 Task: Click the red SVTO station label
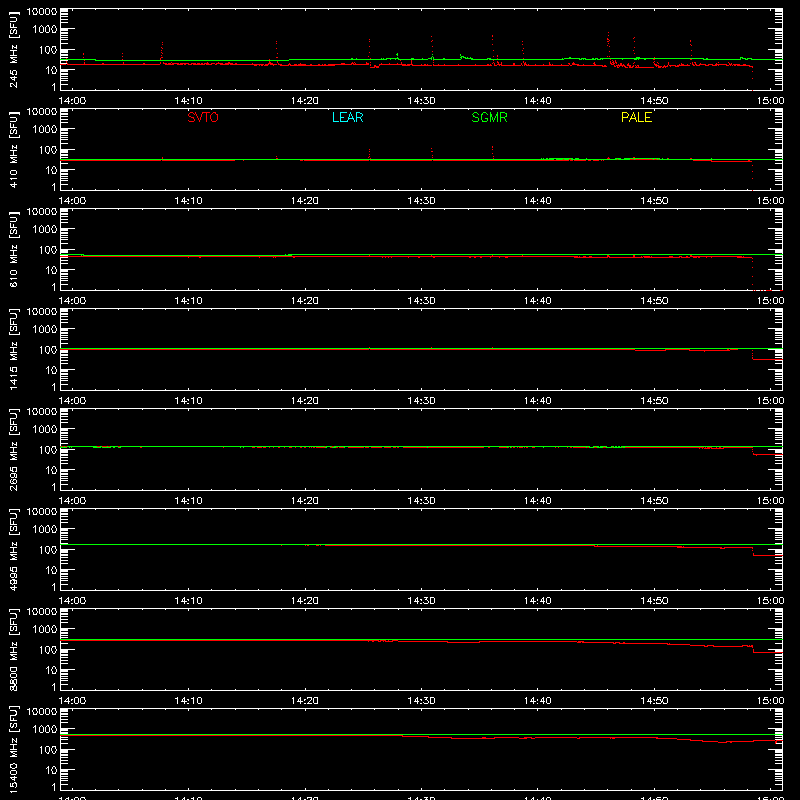pos(203,117)
